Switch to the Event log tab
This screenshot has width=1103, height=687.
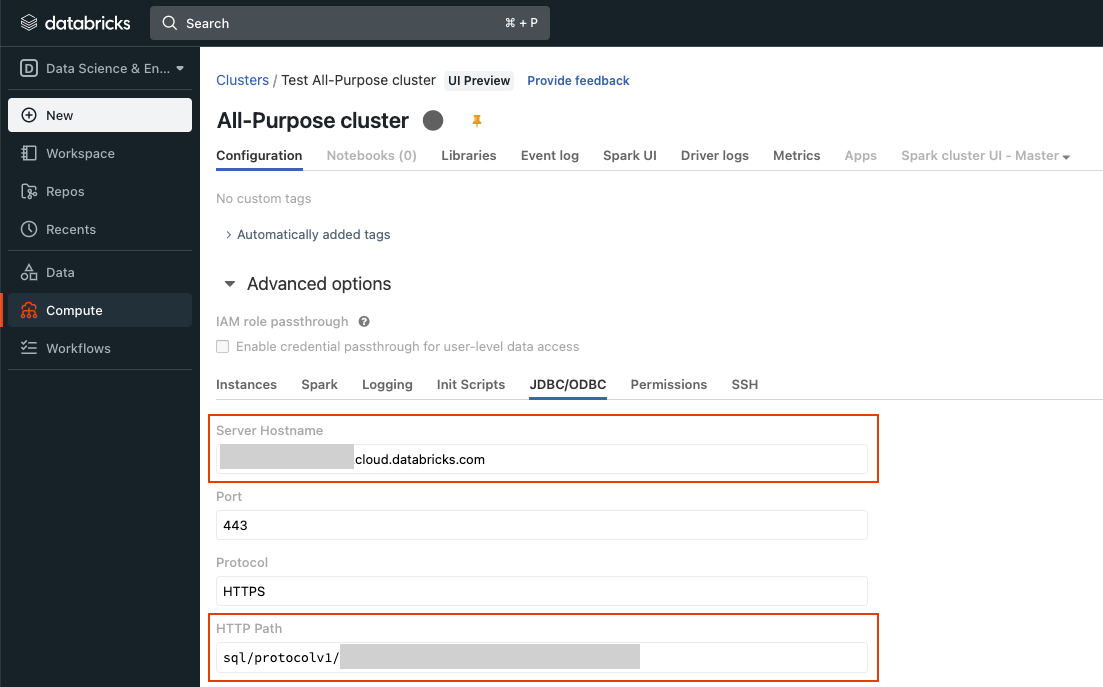(550, 156)
